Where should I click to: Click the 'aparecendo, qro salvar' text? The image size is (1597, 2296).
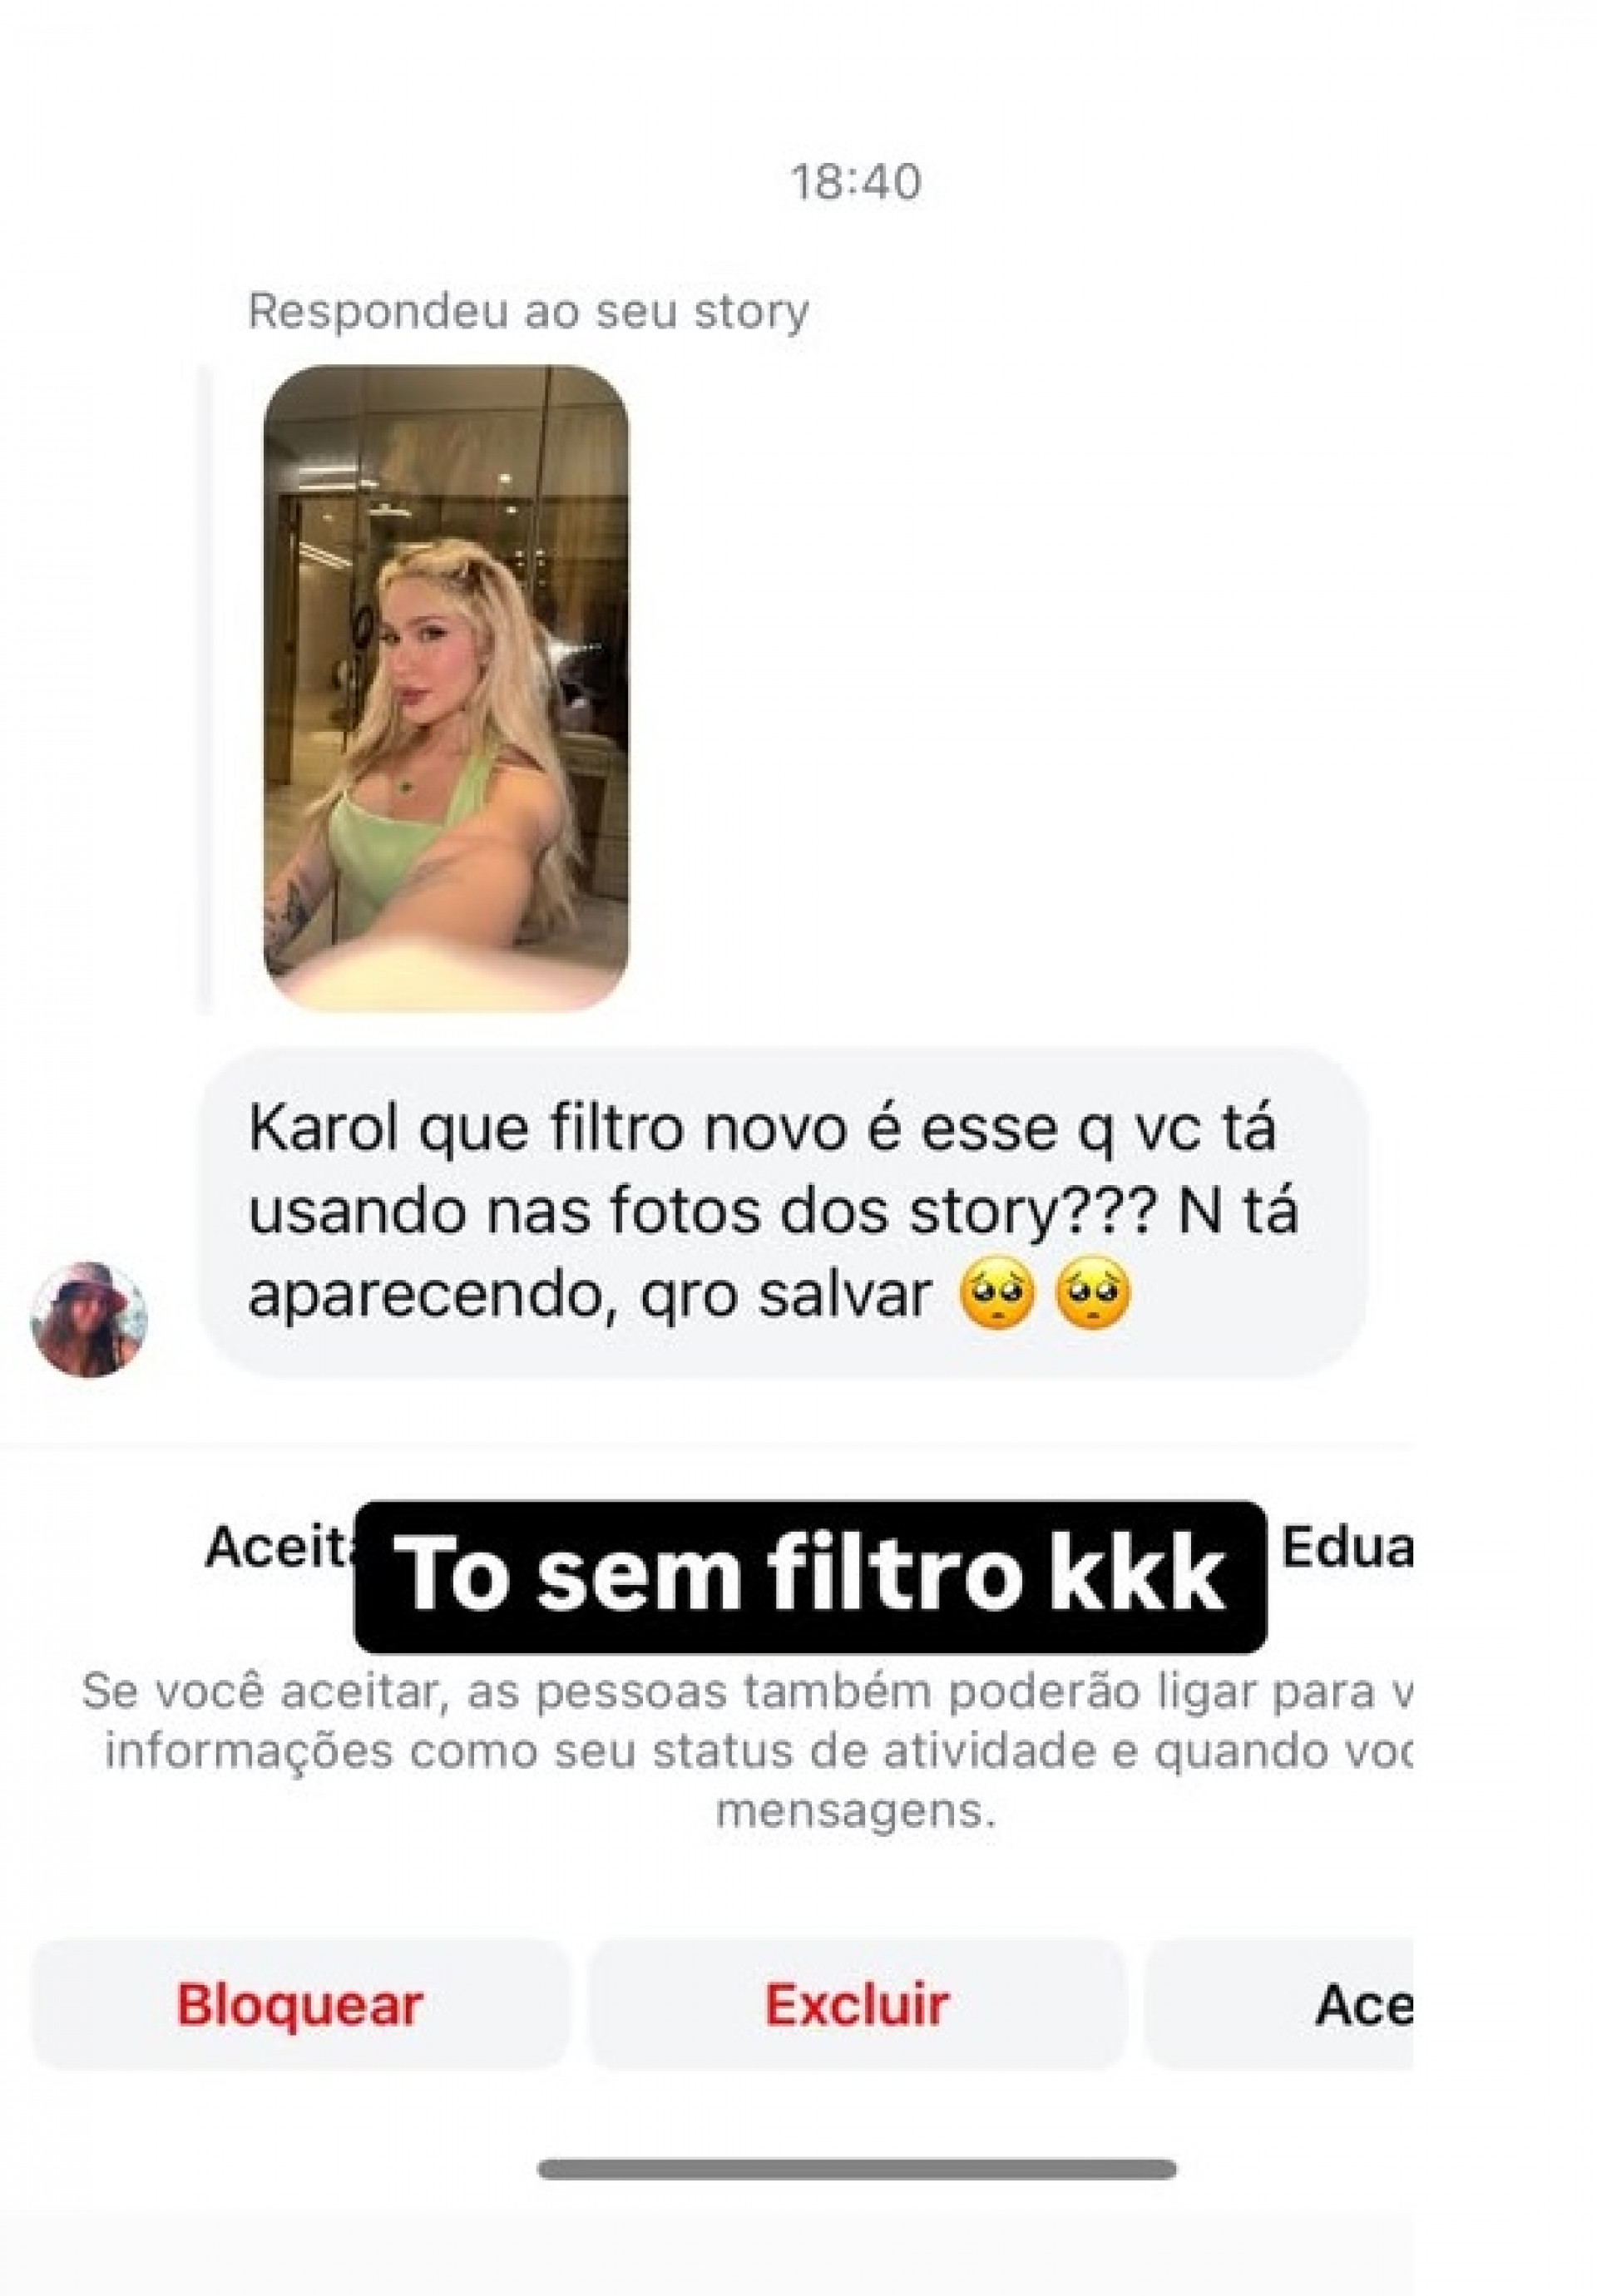(590, 1296)
